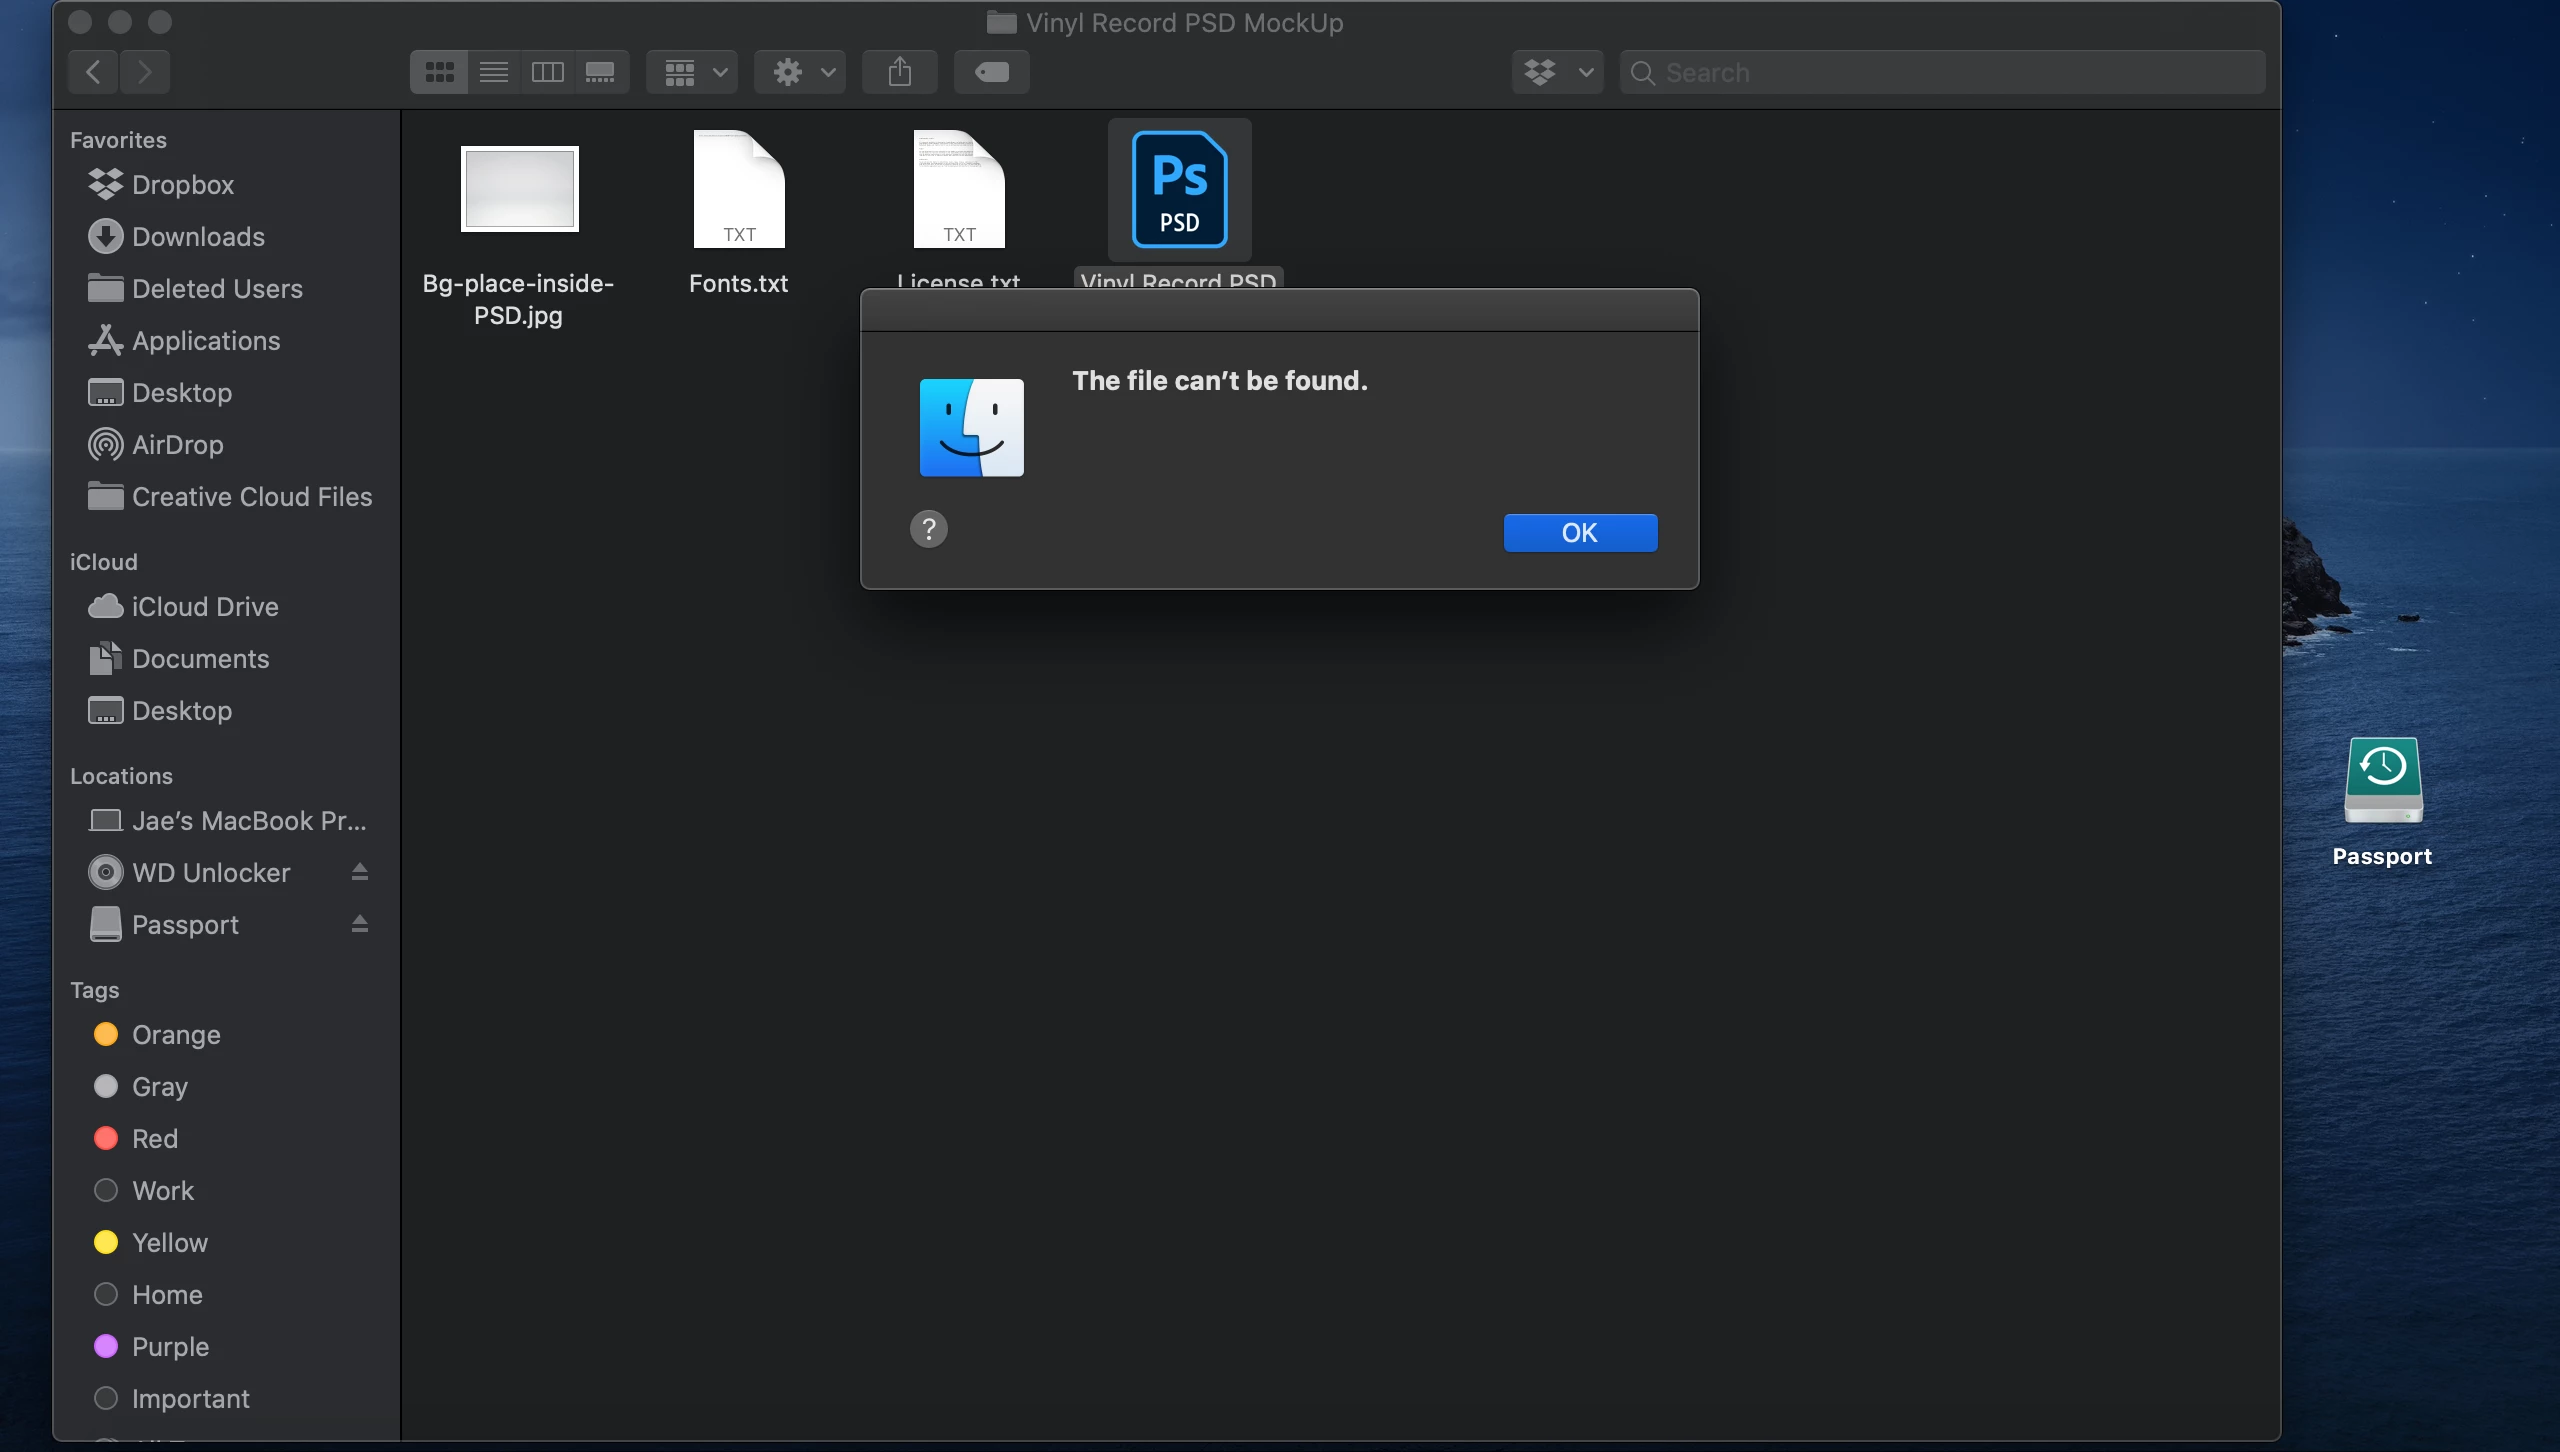Switch to column view mode

[x=547, y=72]
